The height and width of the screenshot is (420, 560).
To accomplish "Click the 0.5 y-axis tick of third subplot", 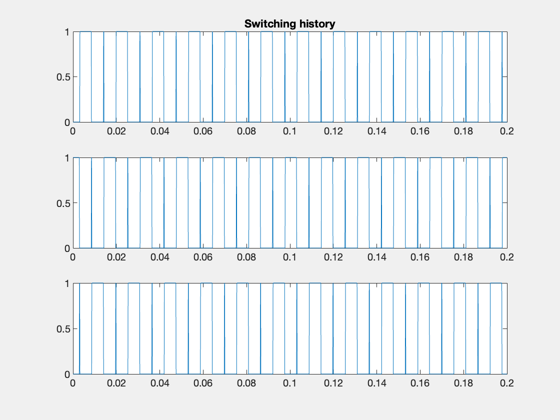I will [x=63, y=329].
